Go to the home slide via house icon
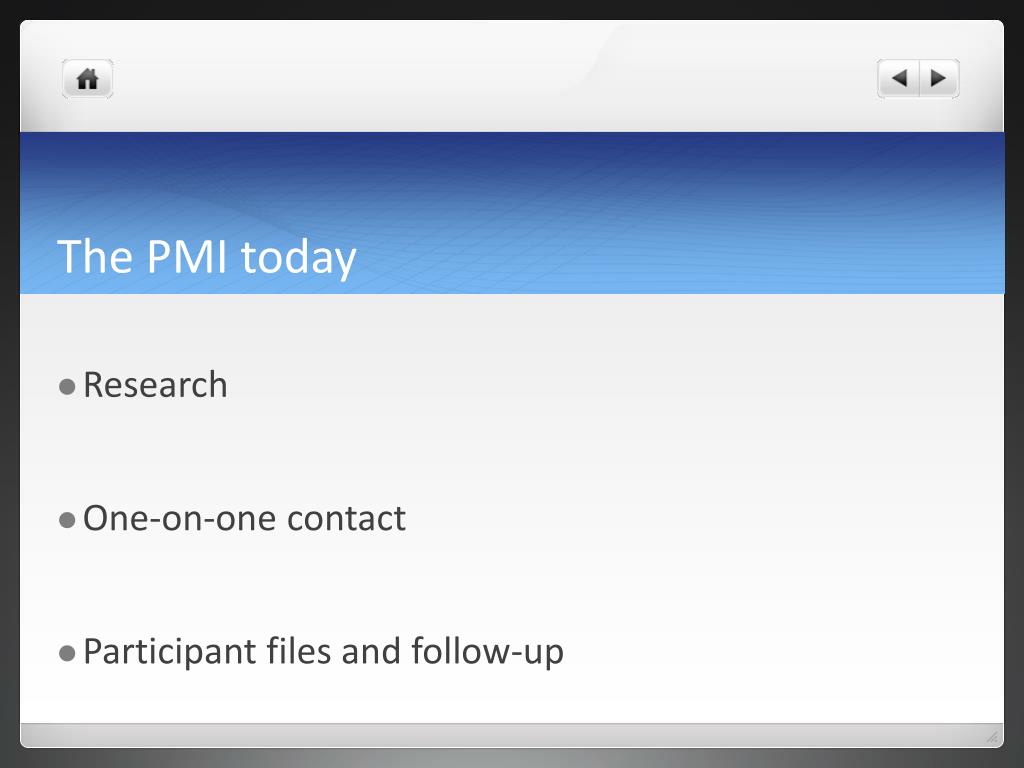The image size is (1024, 768). click(x=88, y=79)
